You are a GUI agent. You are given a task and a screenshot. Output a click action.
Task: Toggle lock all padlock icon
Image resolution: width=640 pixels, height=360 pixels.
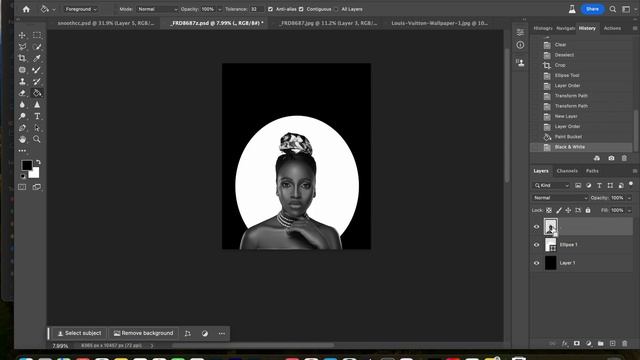[x=588, y=210]
